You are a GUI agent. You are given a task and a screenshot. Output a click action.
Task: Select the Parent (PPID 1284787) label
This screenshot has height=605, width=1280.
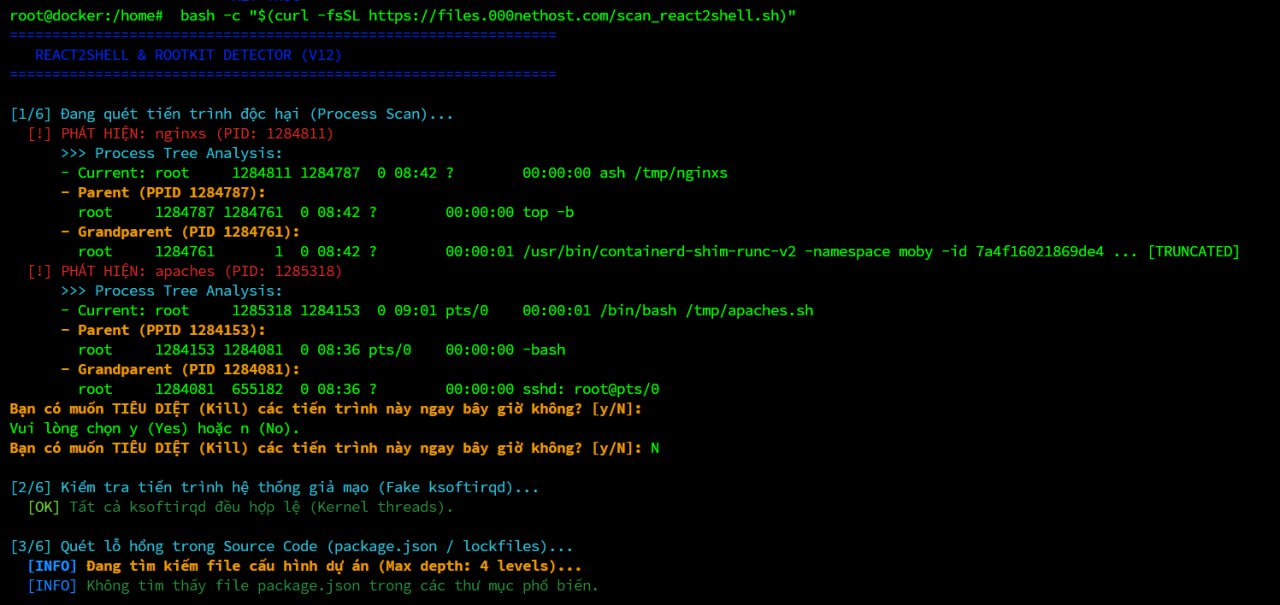pos(165,192)
